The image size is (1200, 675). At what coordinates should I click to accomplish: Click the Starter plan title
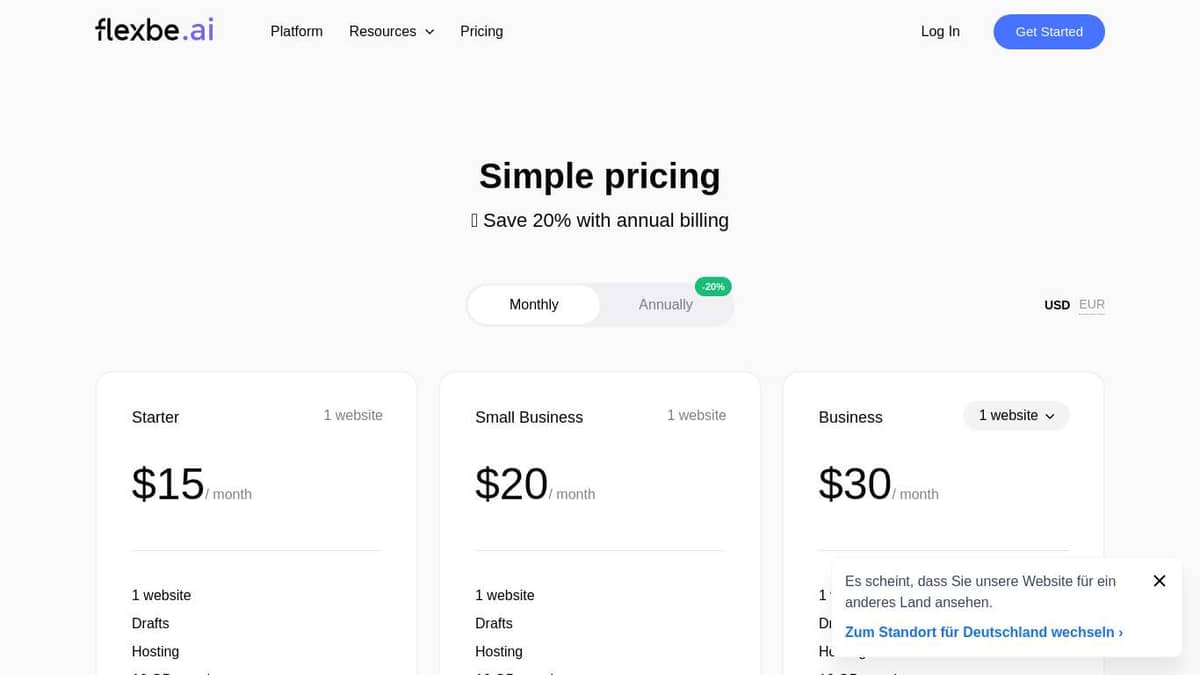tap(155, 417)
